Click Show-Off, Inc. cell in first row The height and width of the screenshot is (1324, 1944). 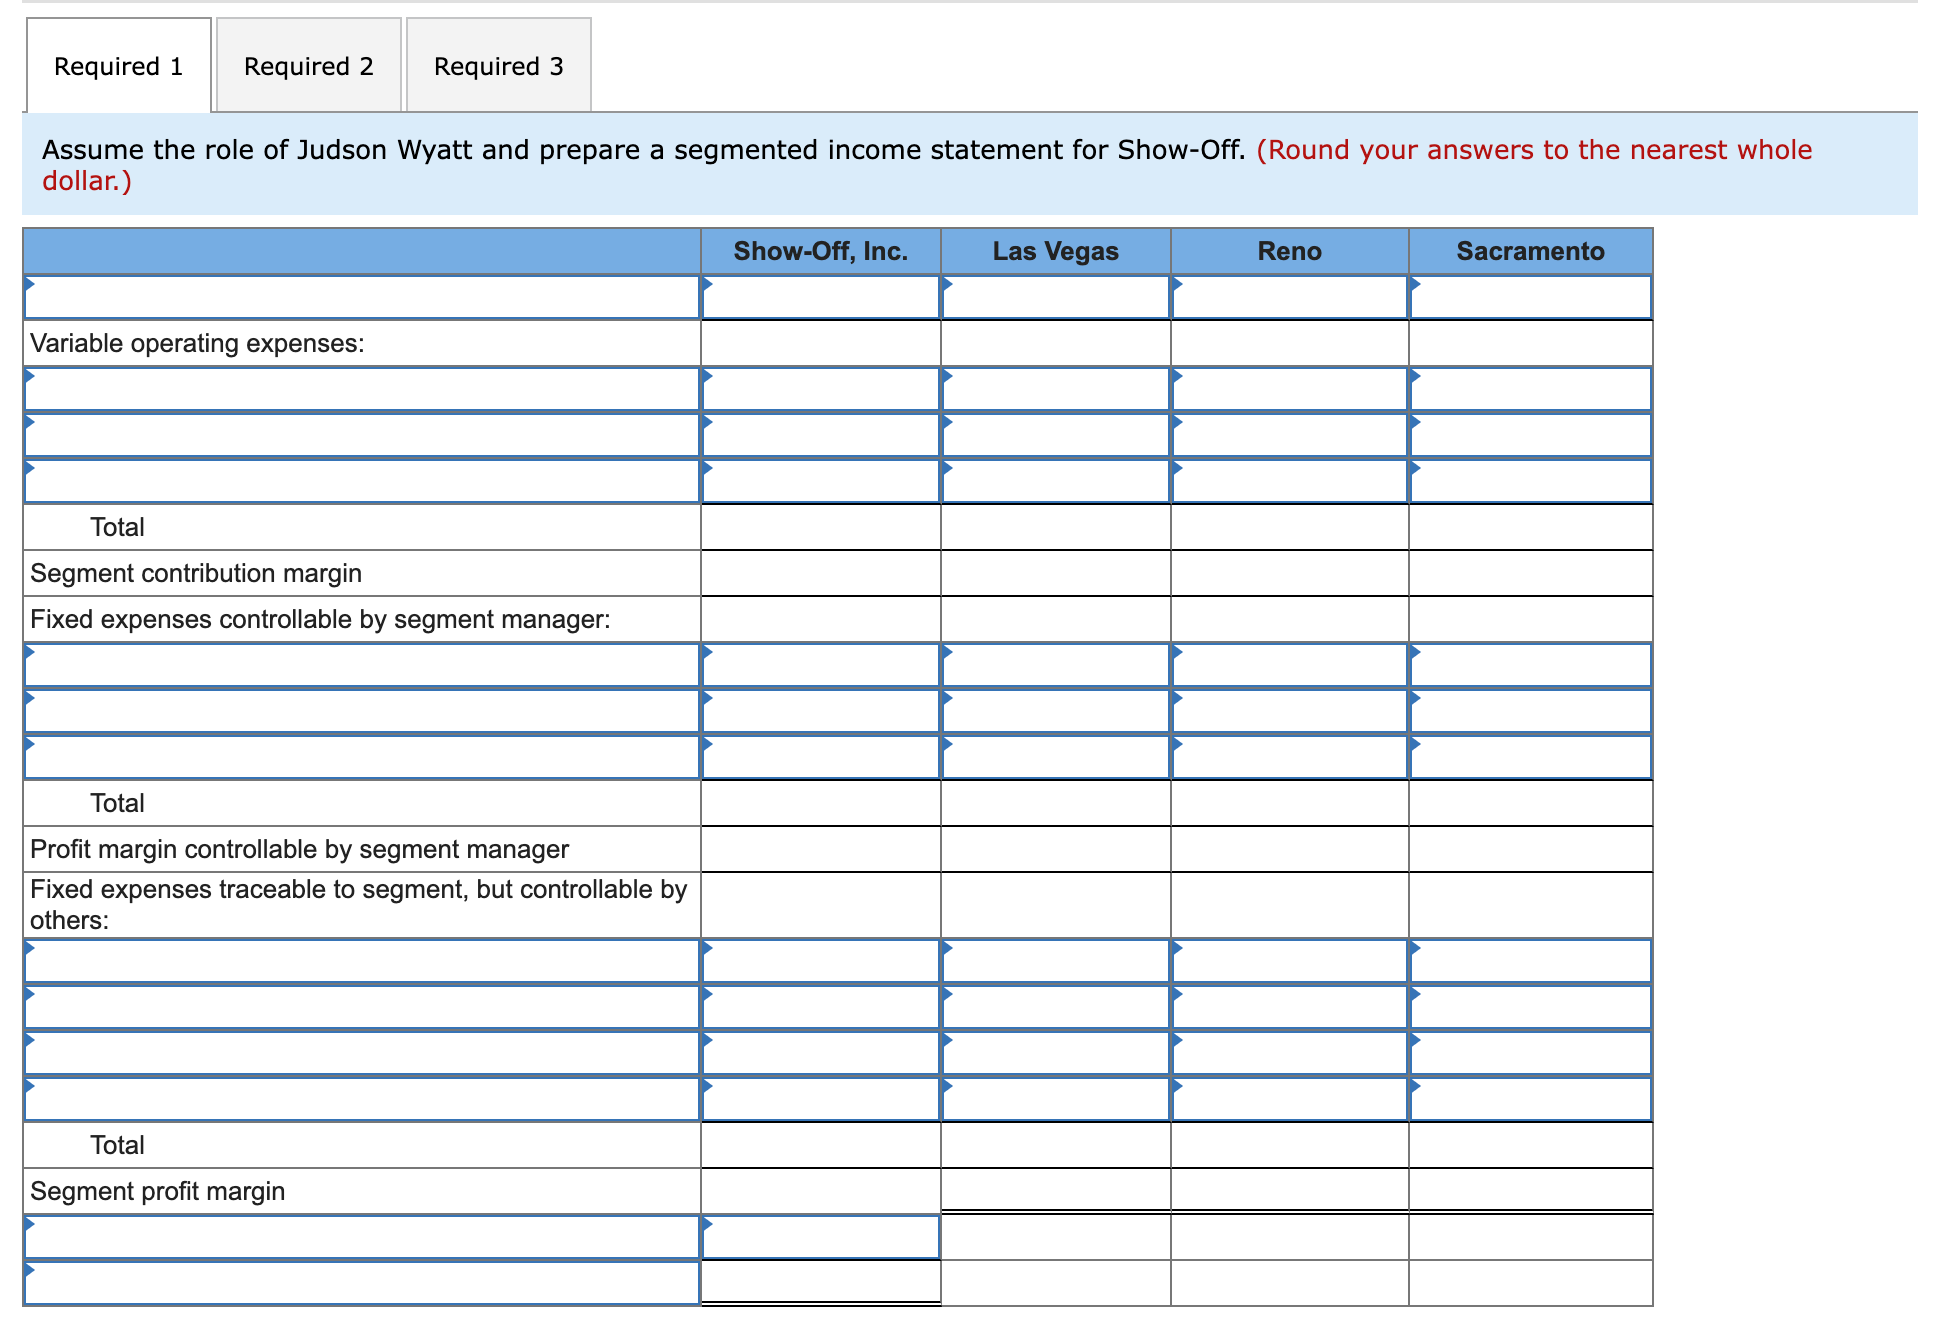(821, 298)
